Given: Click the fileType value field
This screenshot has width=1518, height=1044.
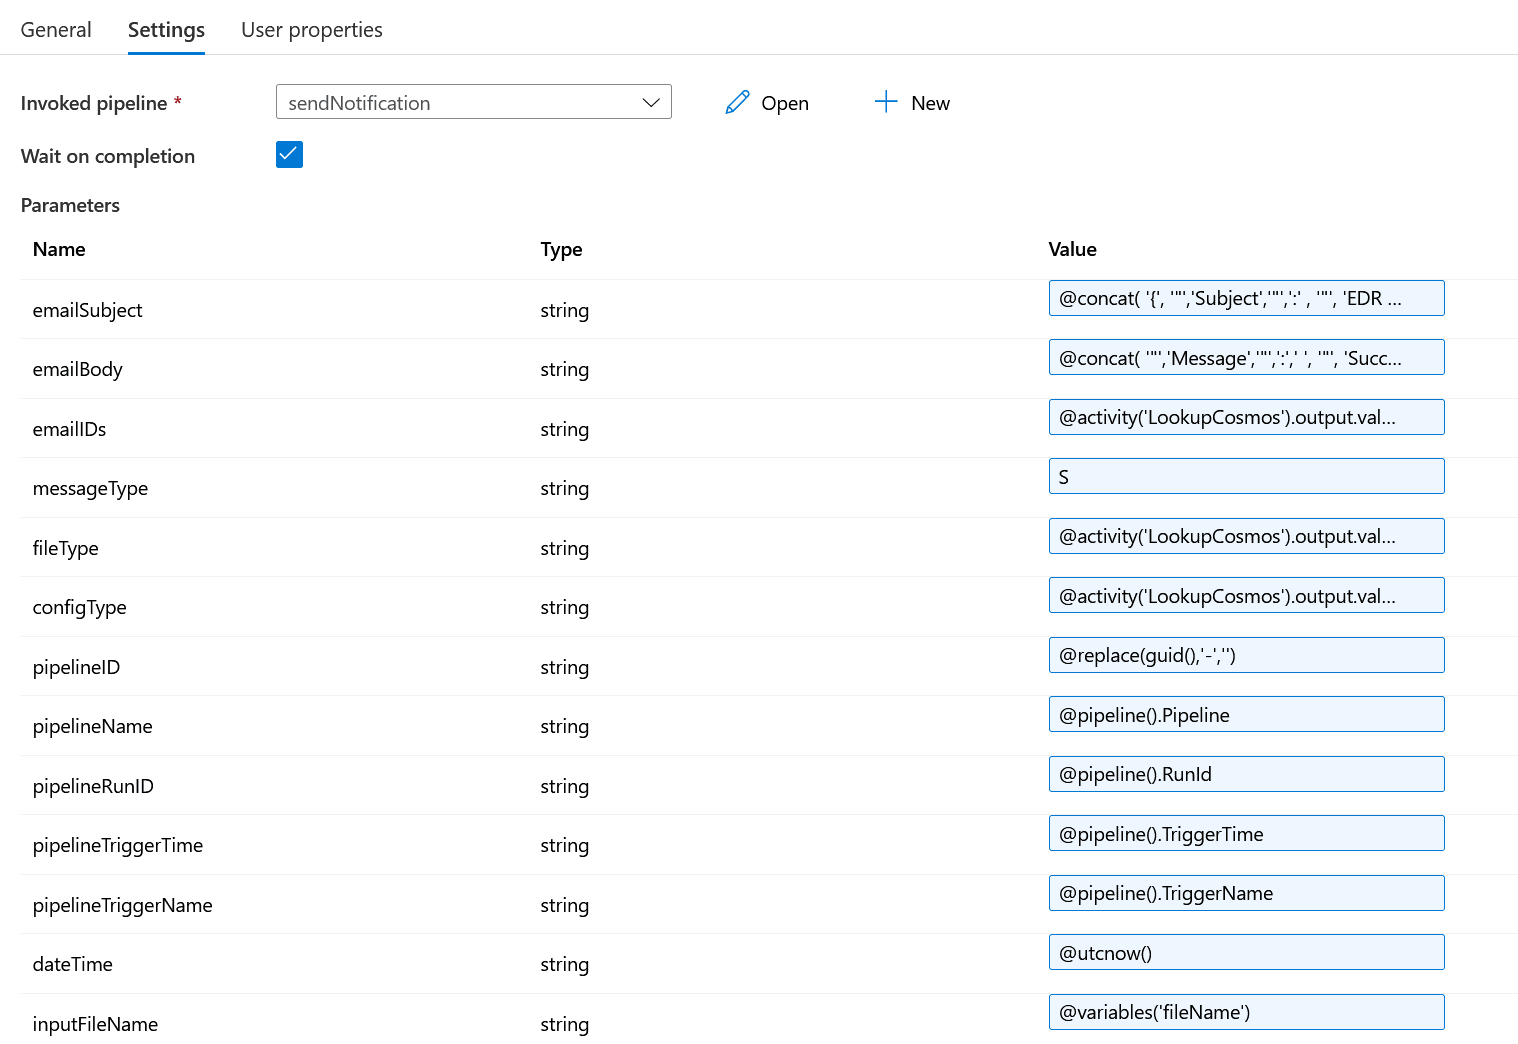Looking at the screenshot, I should [x=1245, y=536].
